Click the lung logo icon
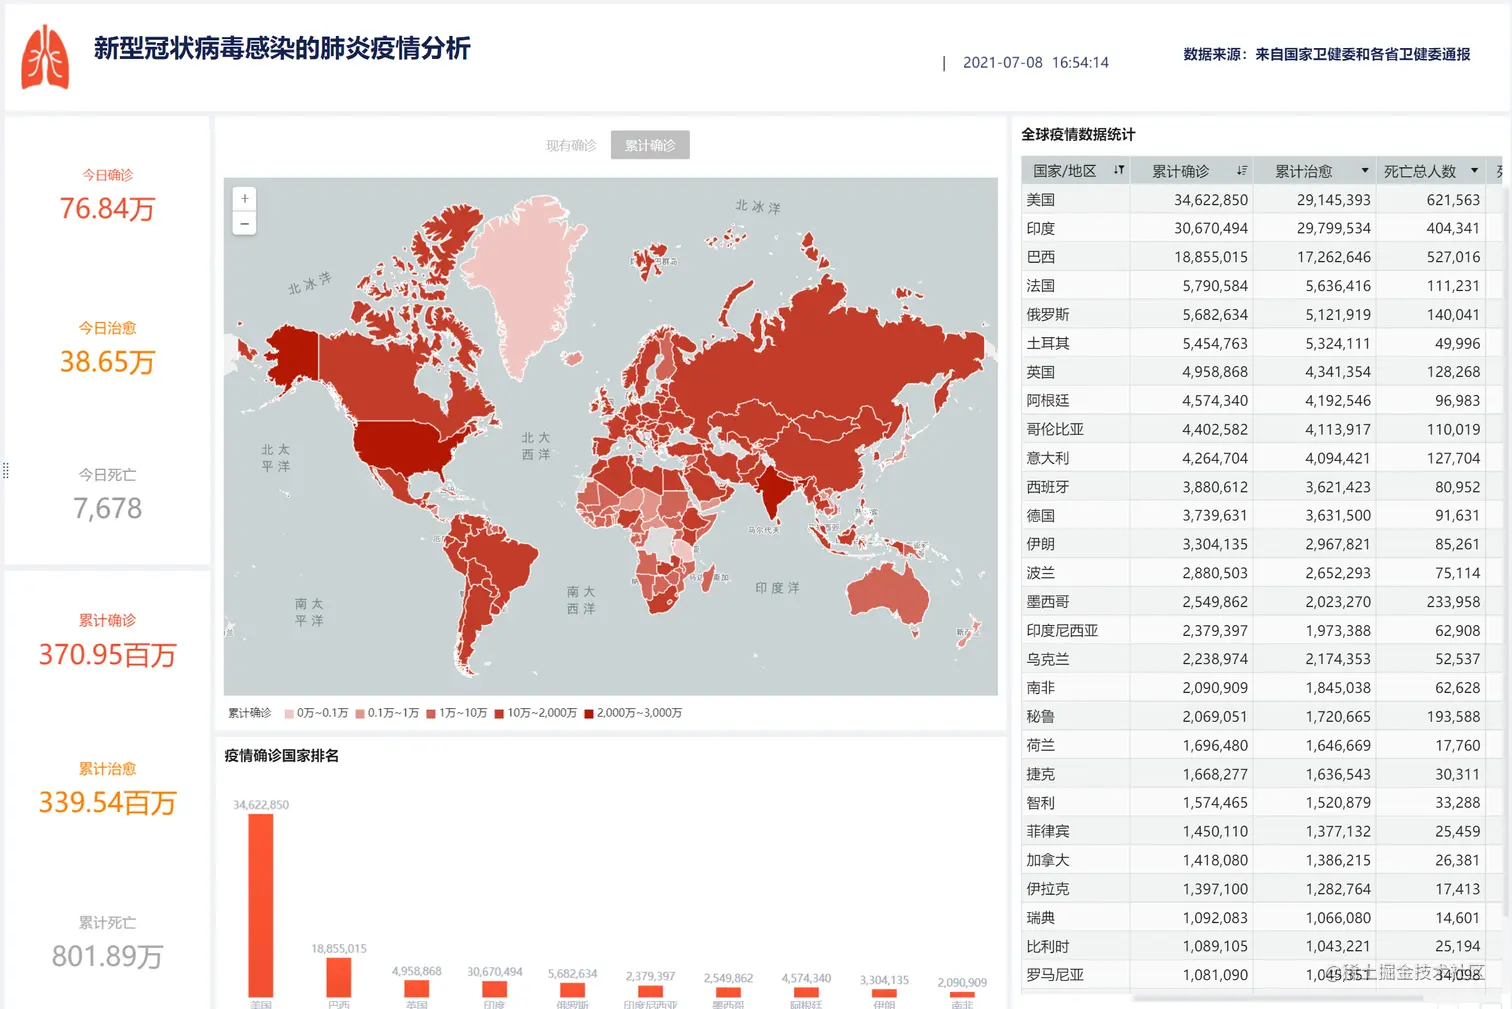The image size is (1512, 1009). pos(44,57)
